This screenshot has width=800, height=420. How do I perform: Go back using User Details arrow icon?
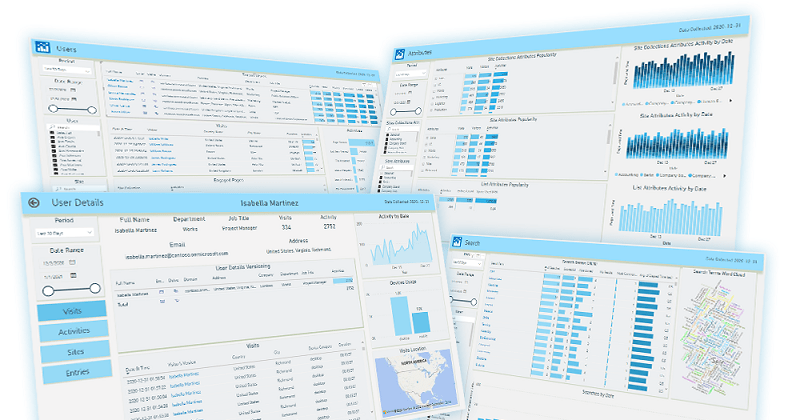pyautogui.click(x=34, y=203)
